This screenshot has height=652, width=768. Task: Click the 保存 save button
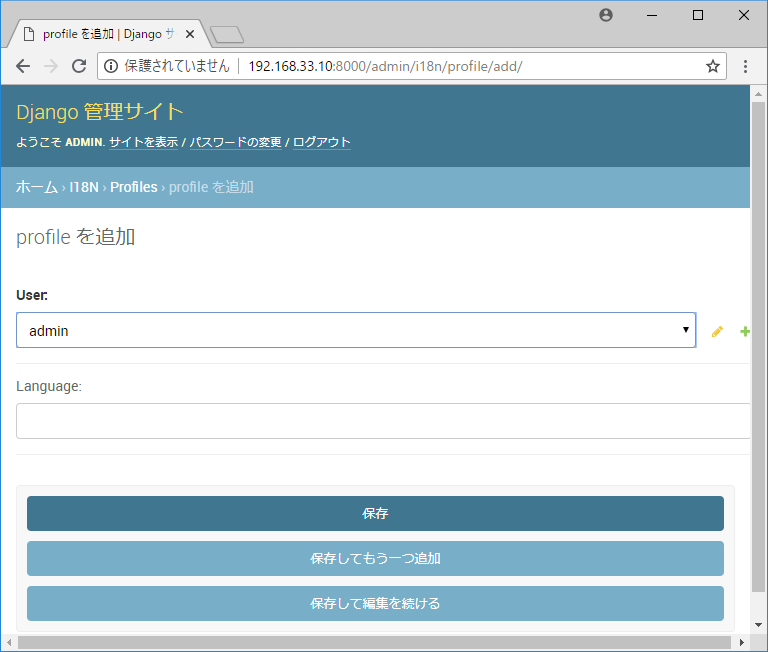pos(375,513)
